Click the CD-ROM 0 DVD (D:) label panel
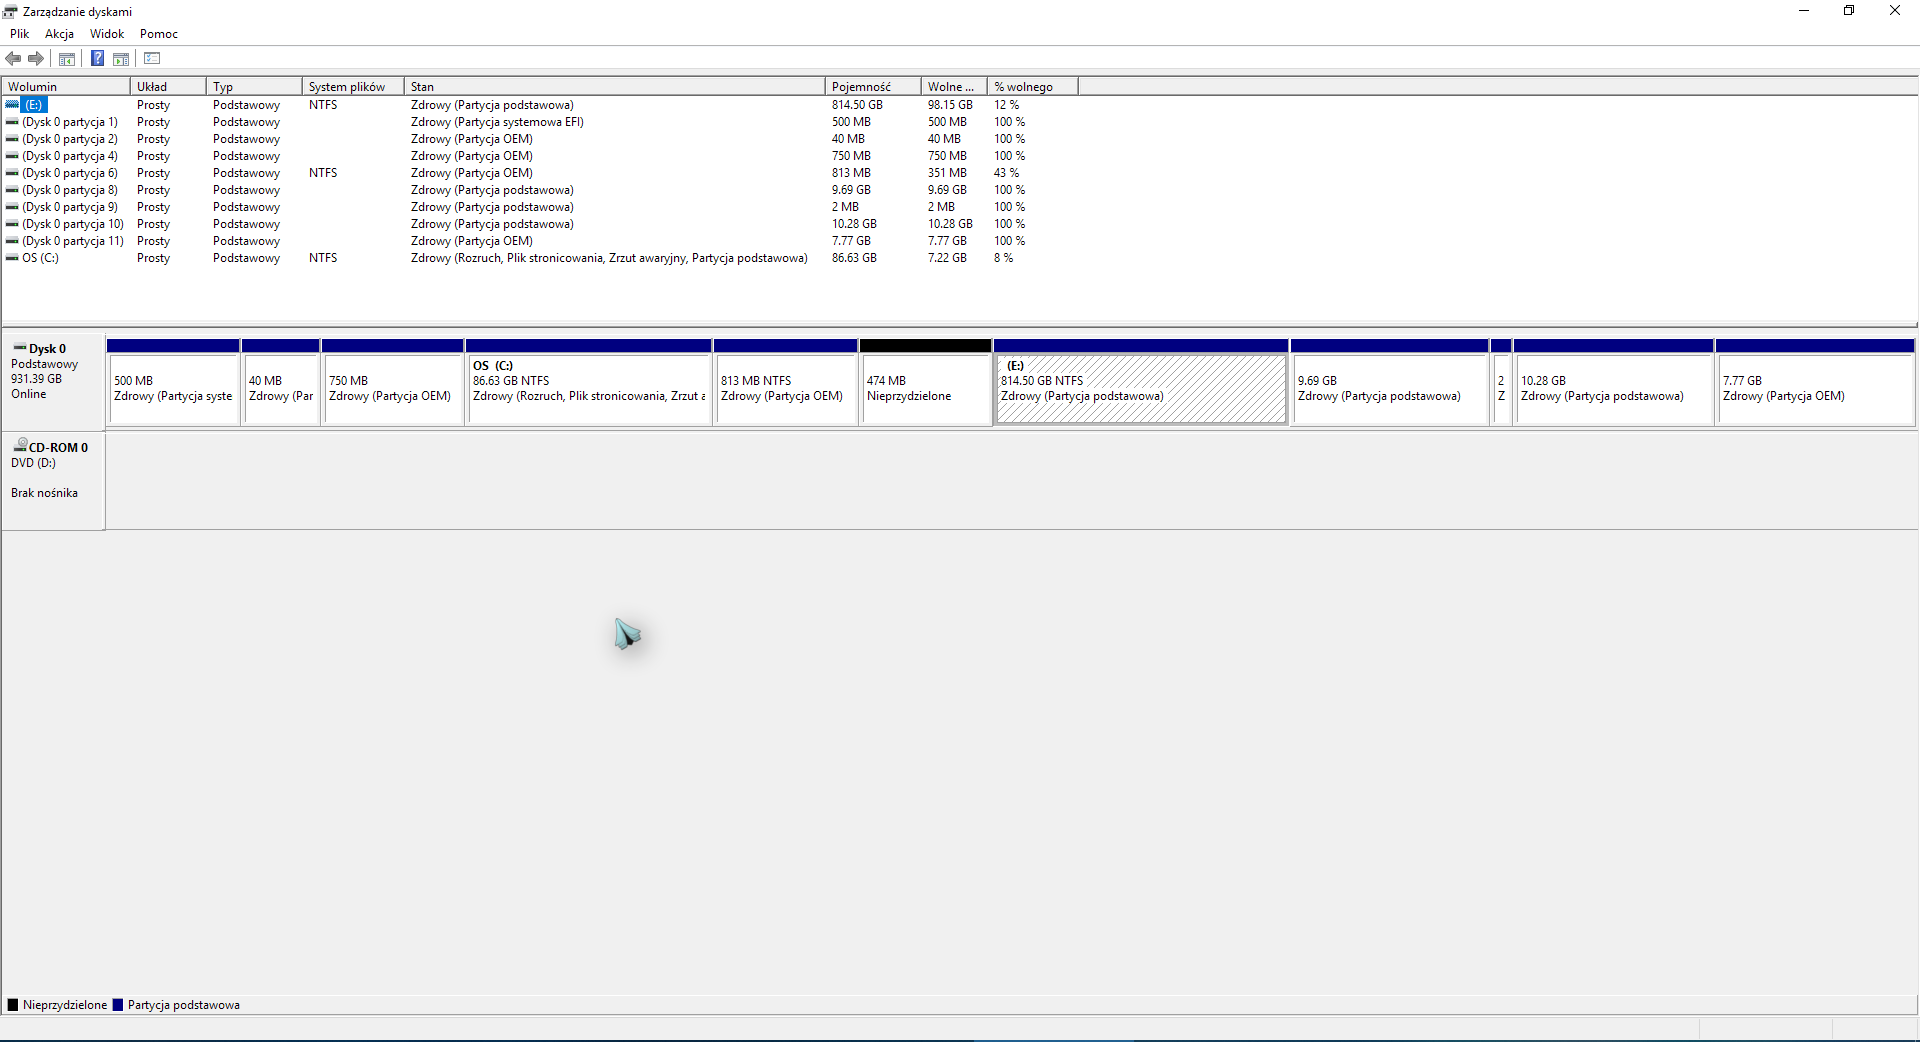Image resolution: width=1920 pixels, height=1042 pixels. coord(53,481)
